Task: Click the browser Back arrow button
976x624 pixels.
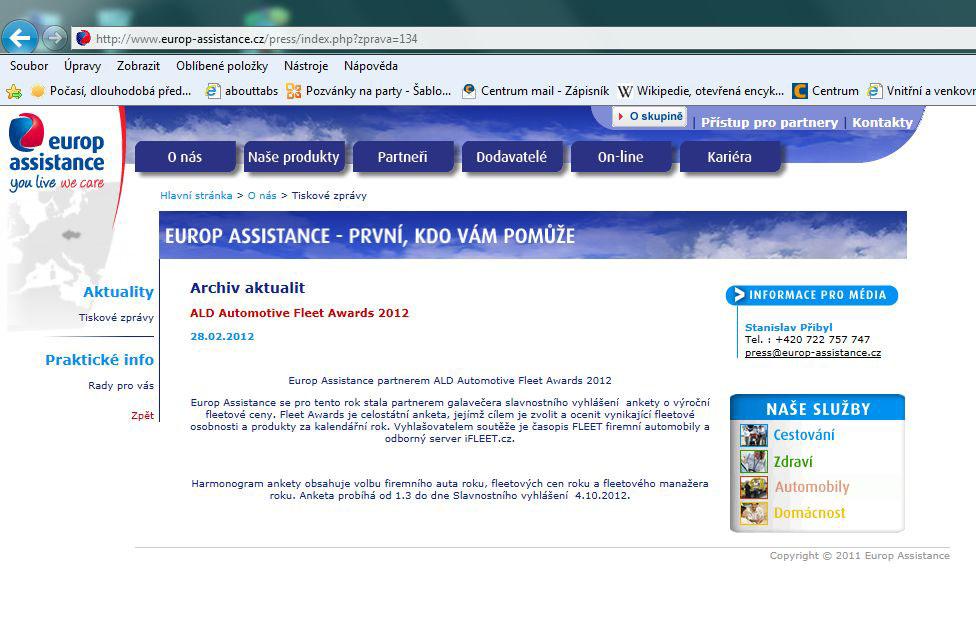Action: [19, 39]
